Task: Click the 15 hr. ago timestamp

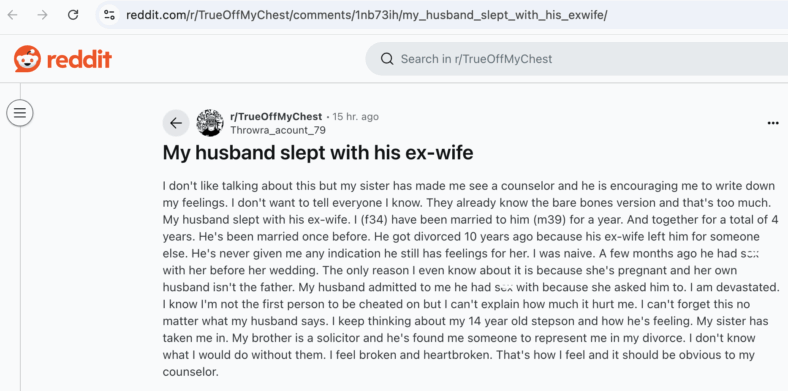Action: [355, 117]
